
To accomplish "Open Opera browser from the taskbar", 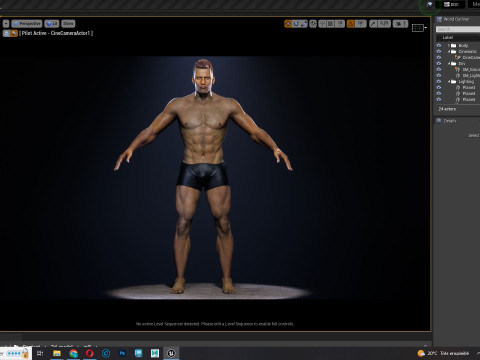I will (89, 353).
